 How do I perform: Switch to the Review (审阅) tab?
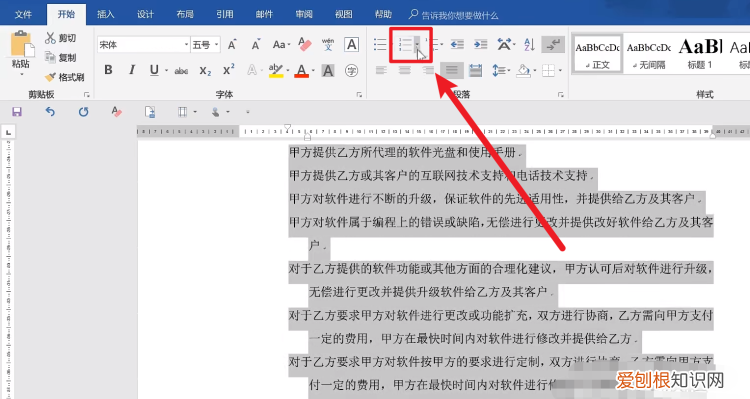[x=304, y=14]
